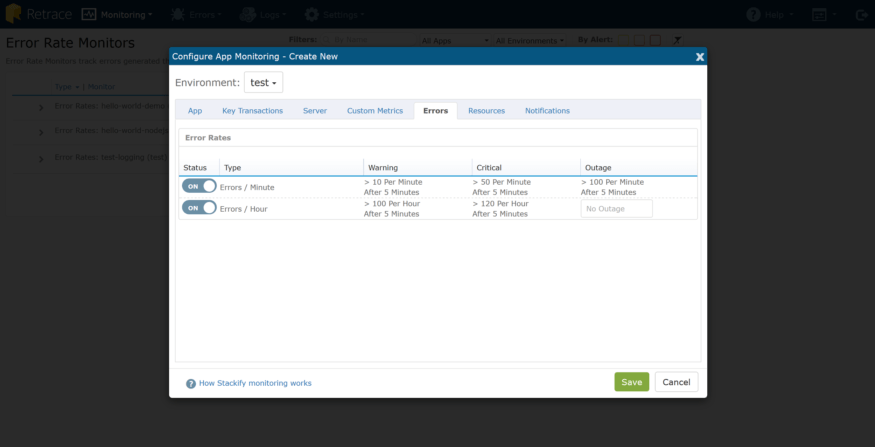Click the Type column header in the dialog

click(x=233, y=167)
